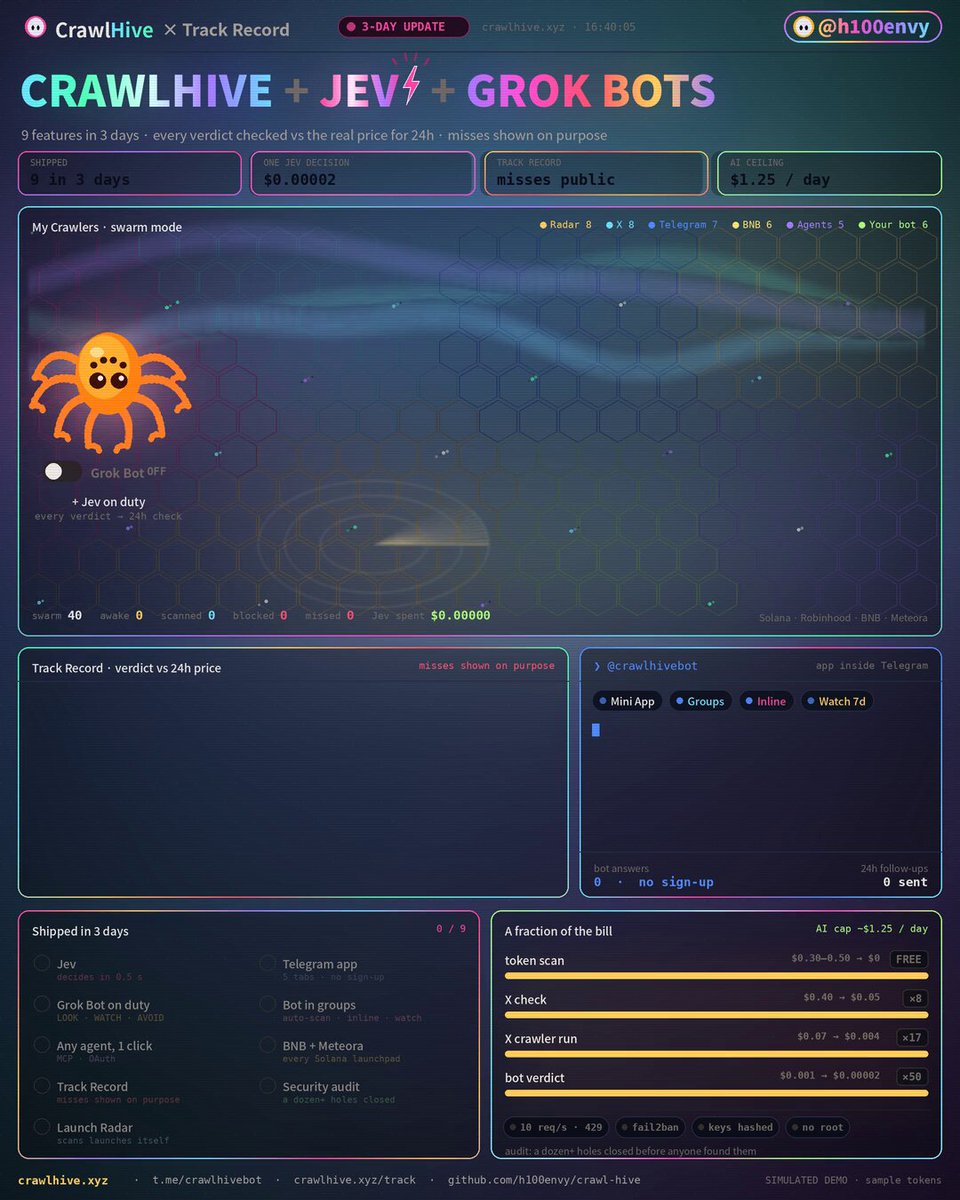Viewport: 960px width, 1200px height.
Task: Click the keys hashed chip
Action: click(x=735, y=1127)
